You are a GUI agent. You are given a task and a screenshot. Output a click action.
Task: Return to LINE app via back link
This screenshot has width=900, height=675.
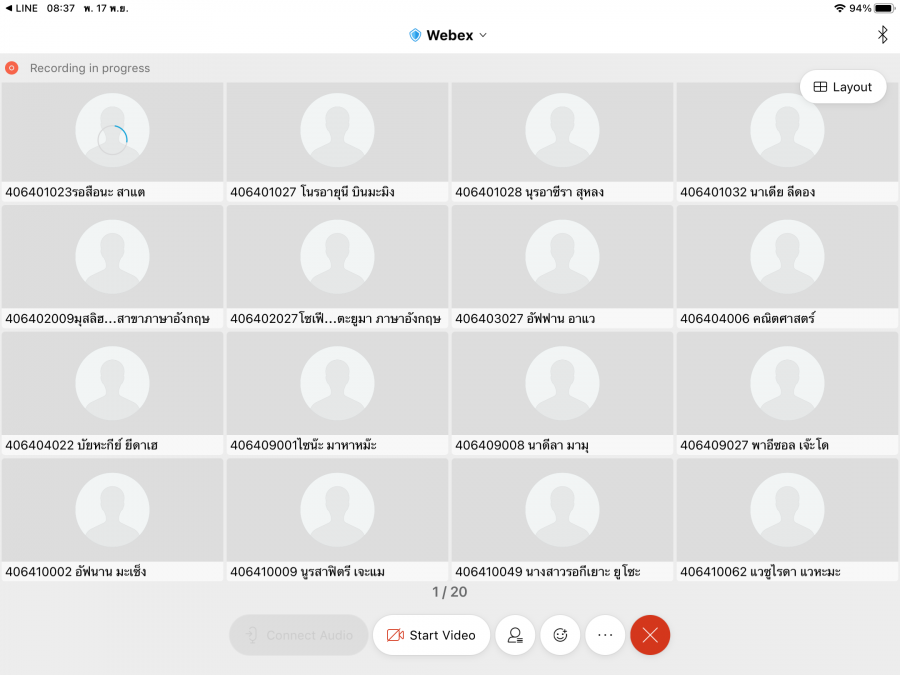(22, 8)
